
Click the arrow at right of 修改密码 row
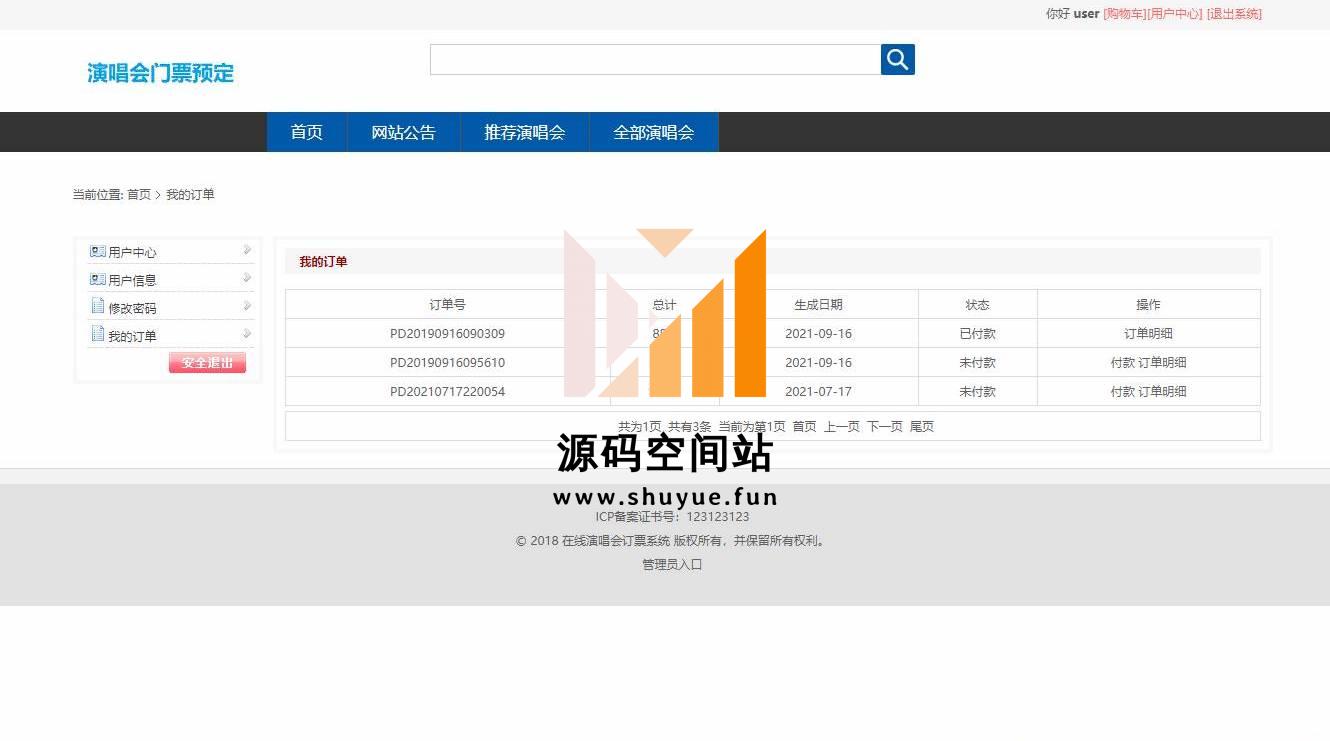click(x=247, y=306)
